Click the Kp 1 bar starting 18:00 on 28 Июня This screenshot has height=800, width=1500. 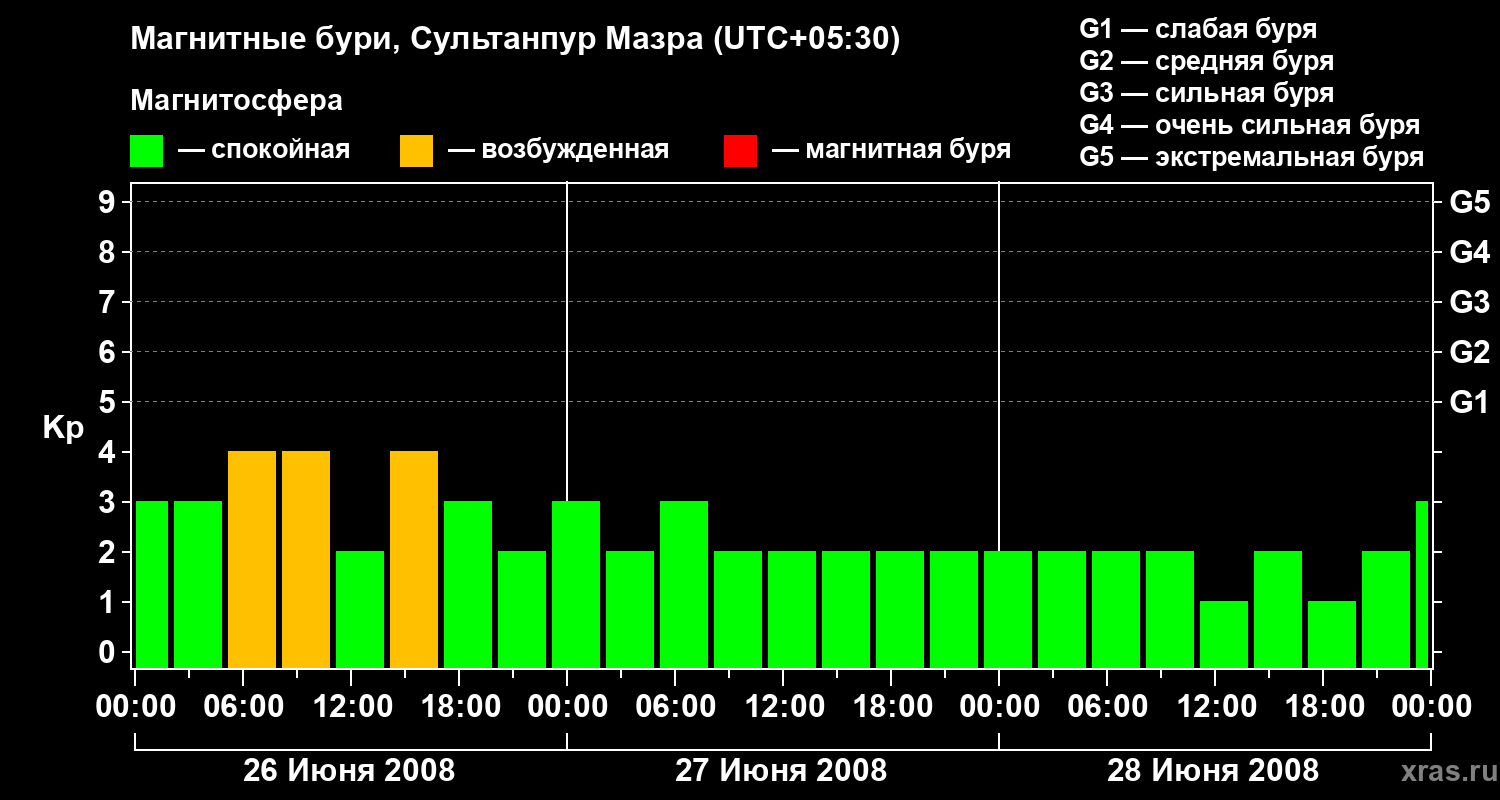pyautogui.click(x=1332, y=635)
